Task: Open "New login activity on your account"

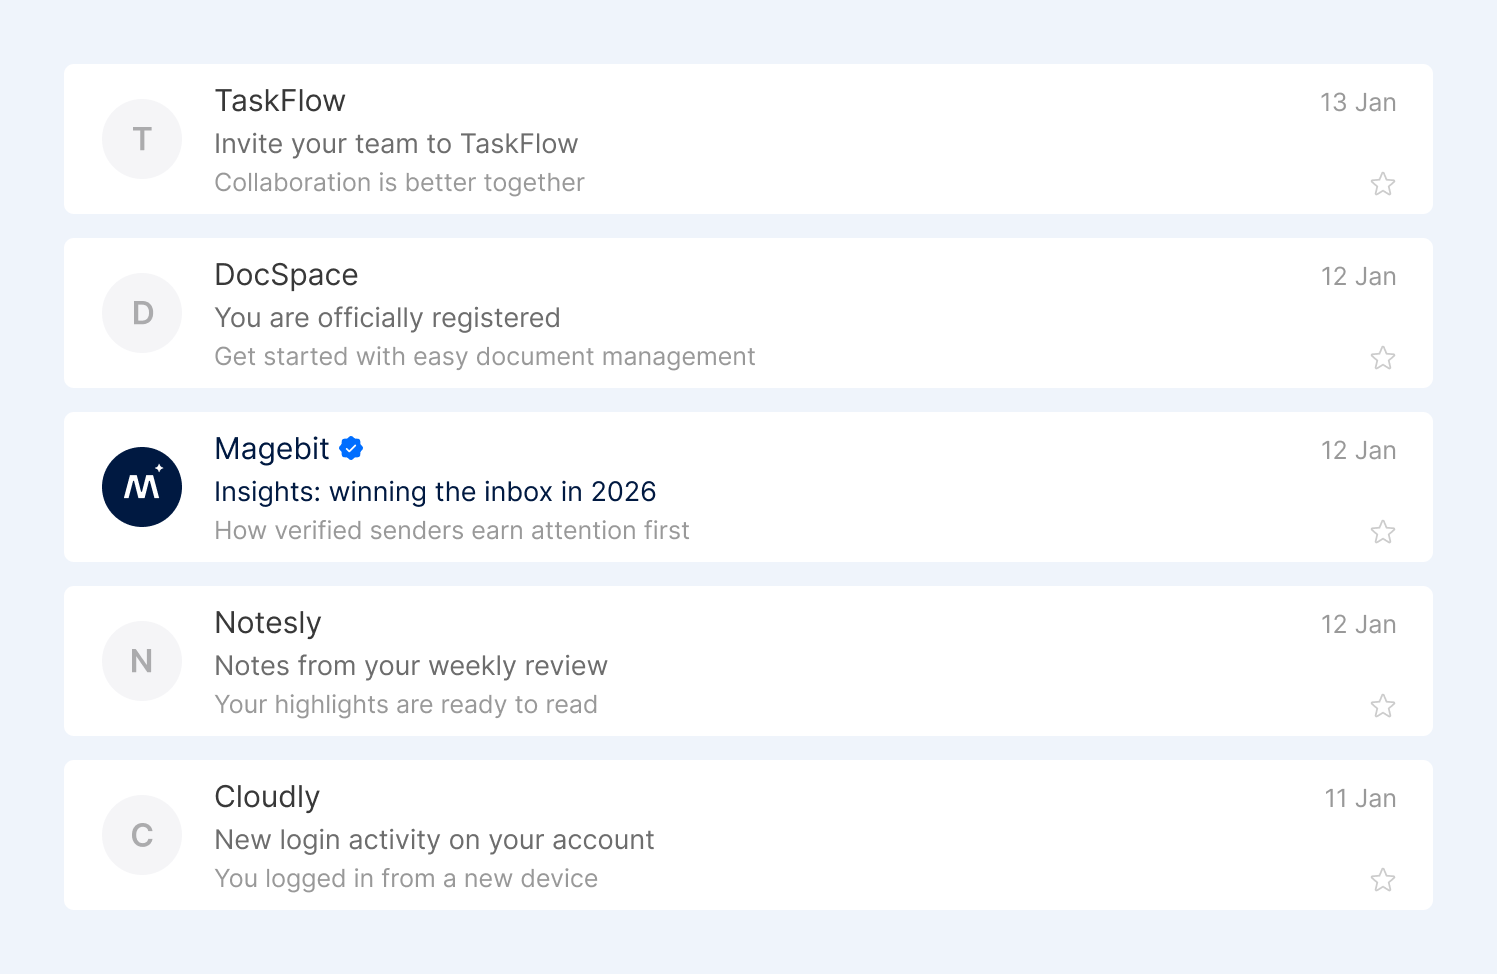Action: click(x=434, y=840)
